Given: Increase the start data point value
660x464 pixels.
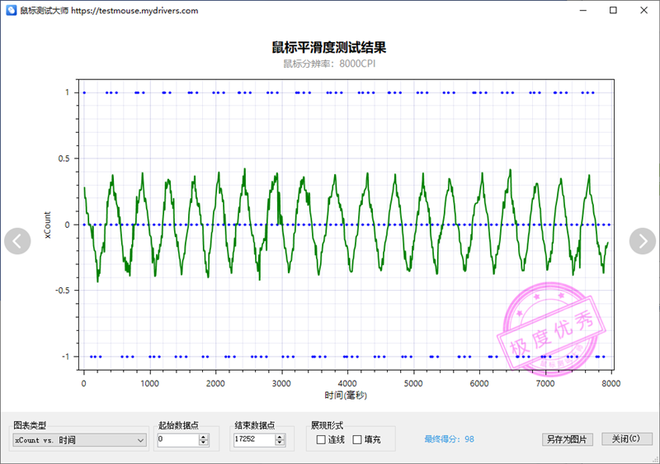Looking at the screenshot, I should coord(204,436).
